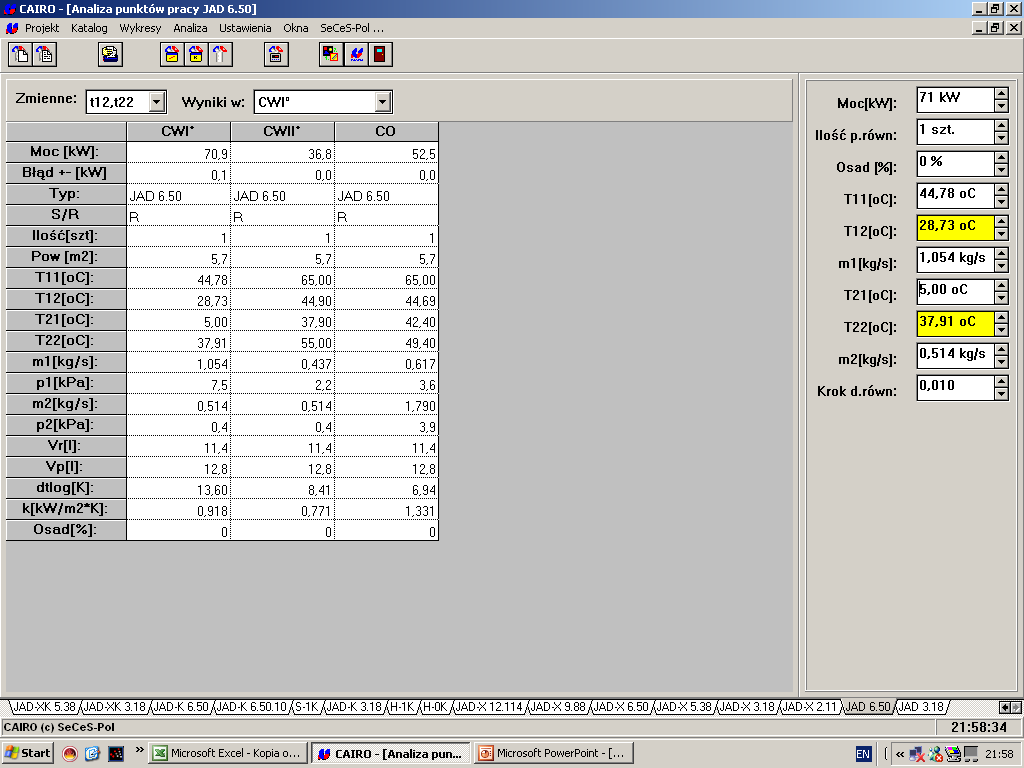Click the yellow T12[oC] field 28,73 oC
Viewport: 1024px width, 768px height.
pyautogui.click(x=955, y=228)
